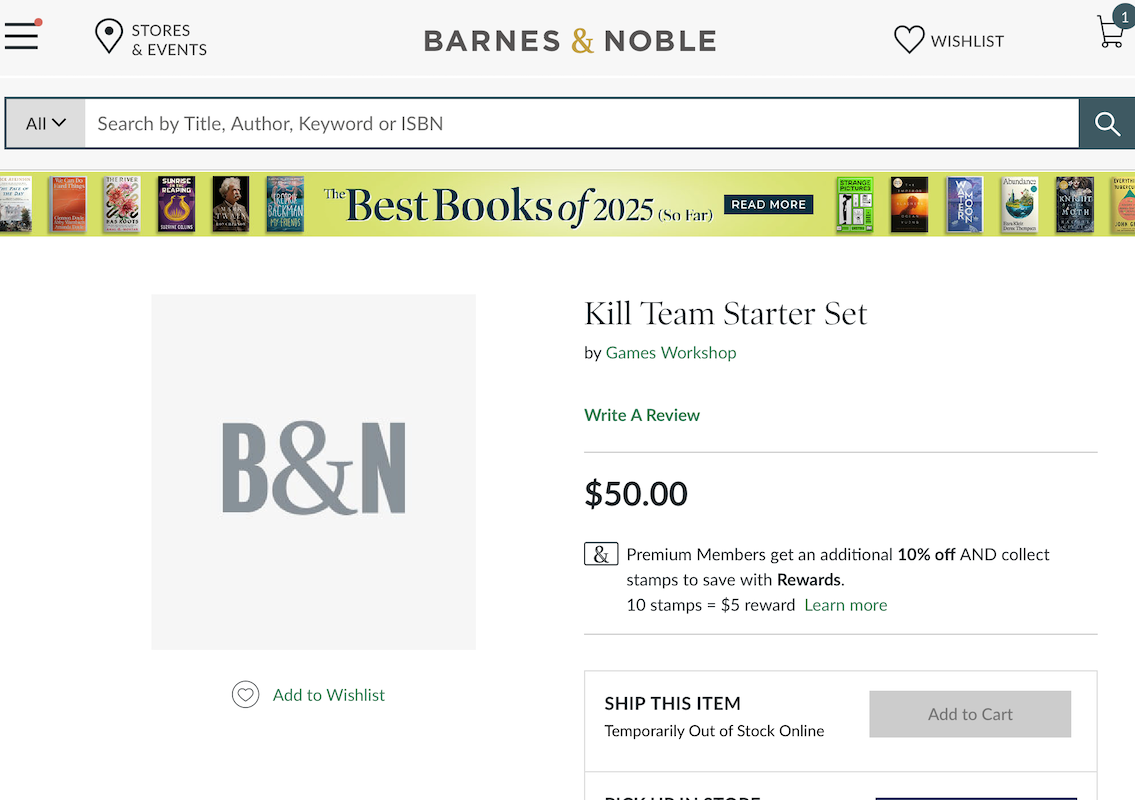Click the Stores & Events location pin icon
1135x800 pixels.
pos(108,37)
